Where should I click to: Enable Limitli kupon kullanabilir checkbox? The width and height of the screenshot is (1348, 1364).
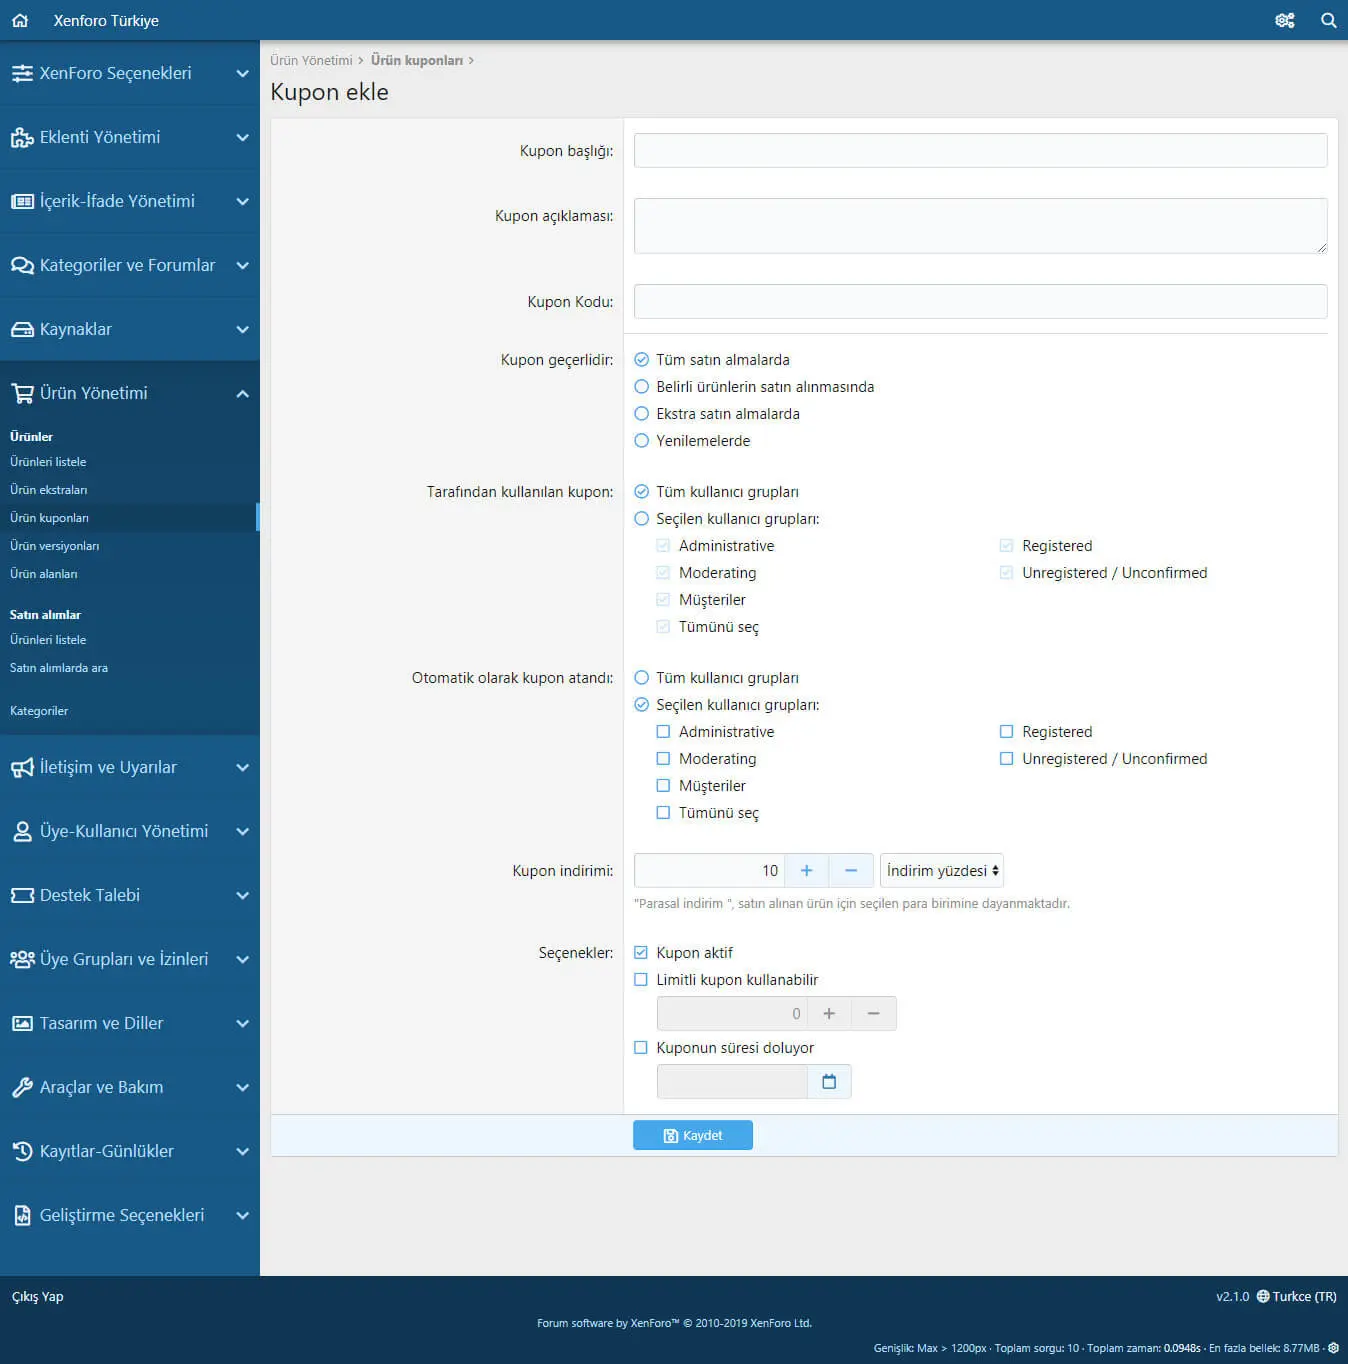(641, 980)
